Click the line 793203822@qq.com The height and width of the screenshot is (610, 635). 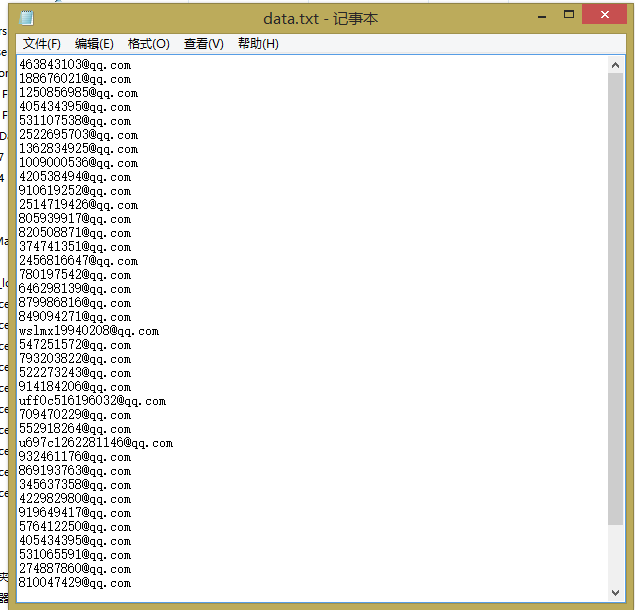pyautogui.click(x=75, y=359)
